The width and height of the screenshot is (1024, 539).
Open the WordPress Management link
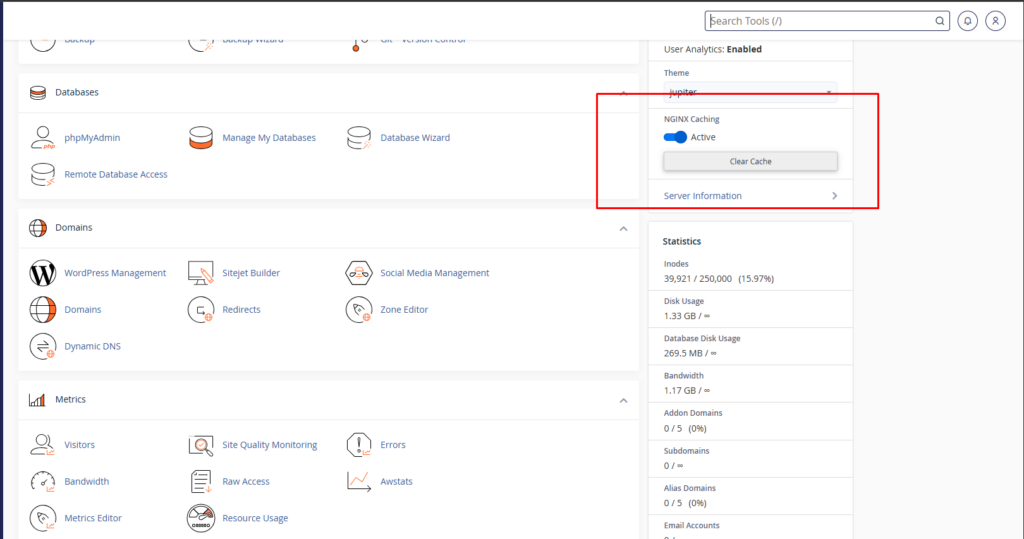[x=115, y=273]
